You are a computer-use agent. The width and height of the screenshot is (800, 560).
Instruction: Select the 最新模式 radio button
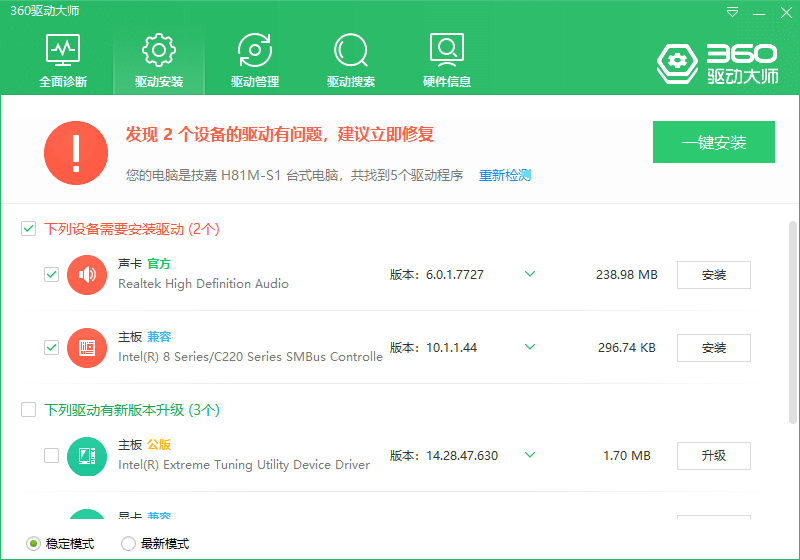tap(128, 544)
